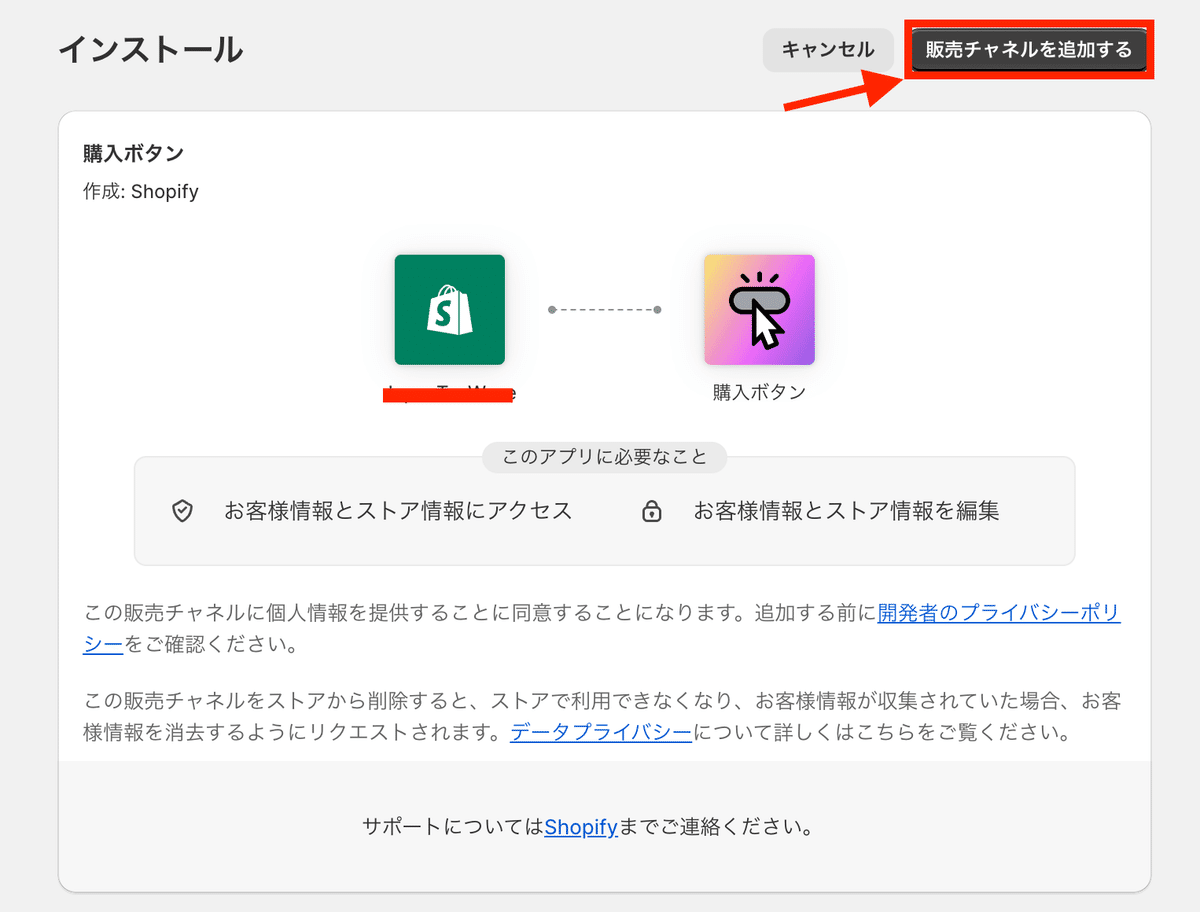The image size is (1200, 912).
Task: Select the インストール page heading
Action: coord(150,49)
